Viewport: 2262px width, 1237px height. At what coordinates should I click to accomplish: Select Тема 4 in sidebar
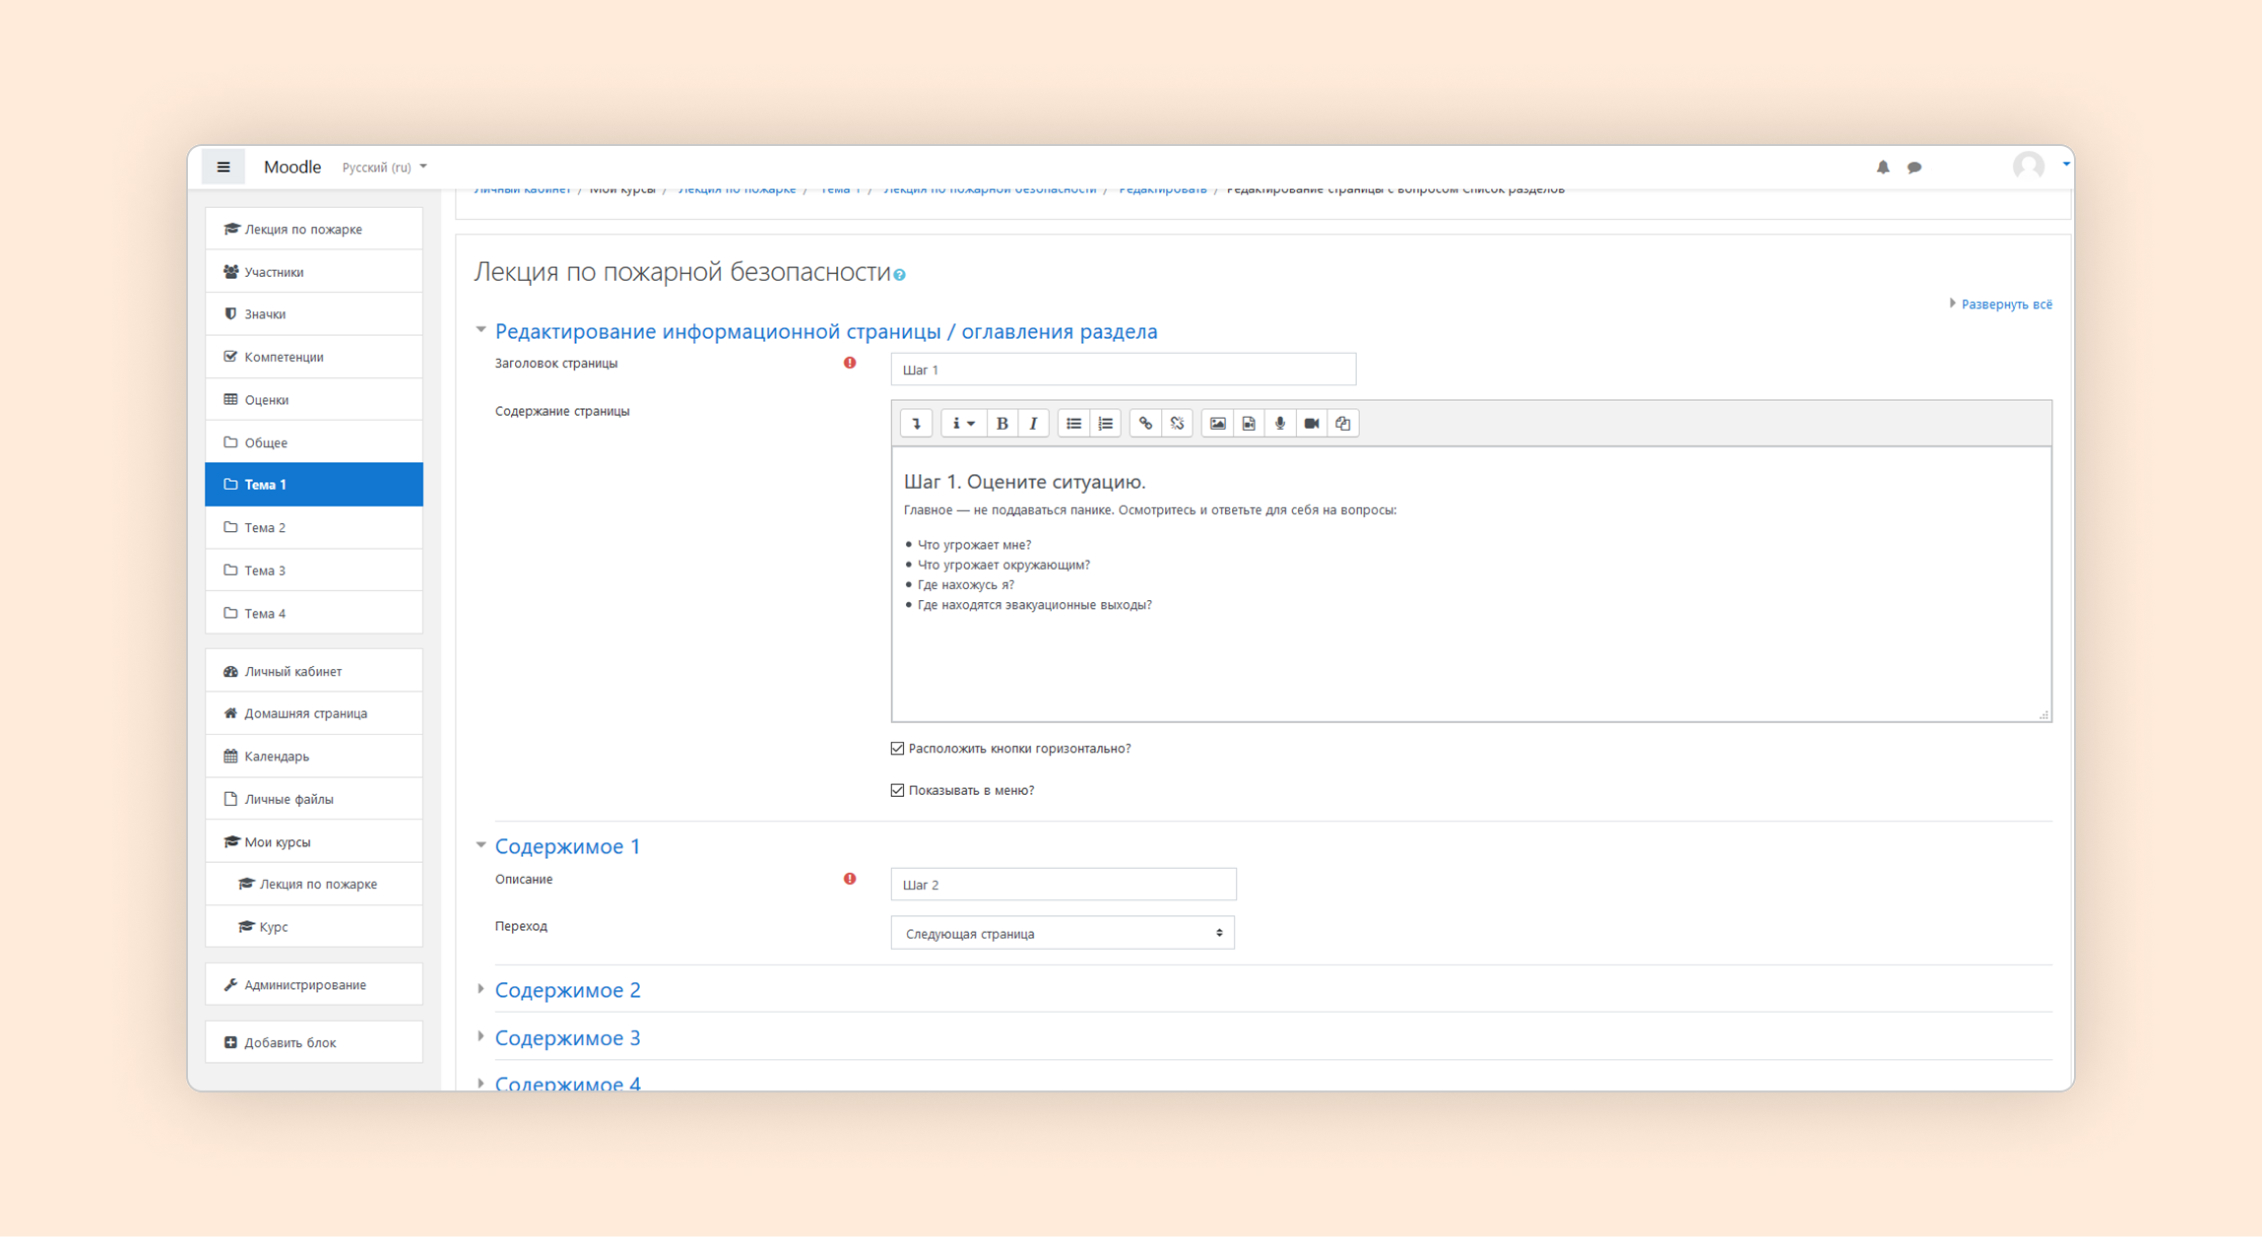point(314,613)
